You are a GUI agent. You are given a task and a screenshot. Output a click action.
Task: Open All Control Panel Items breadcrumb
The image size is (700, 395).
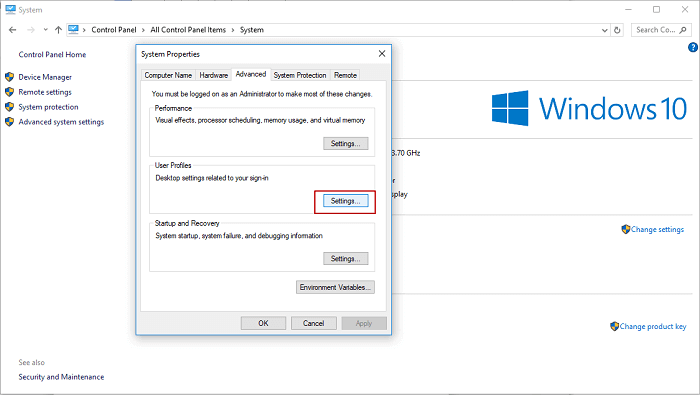point(188,30)
